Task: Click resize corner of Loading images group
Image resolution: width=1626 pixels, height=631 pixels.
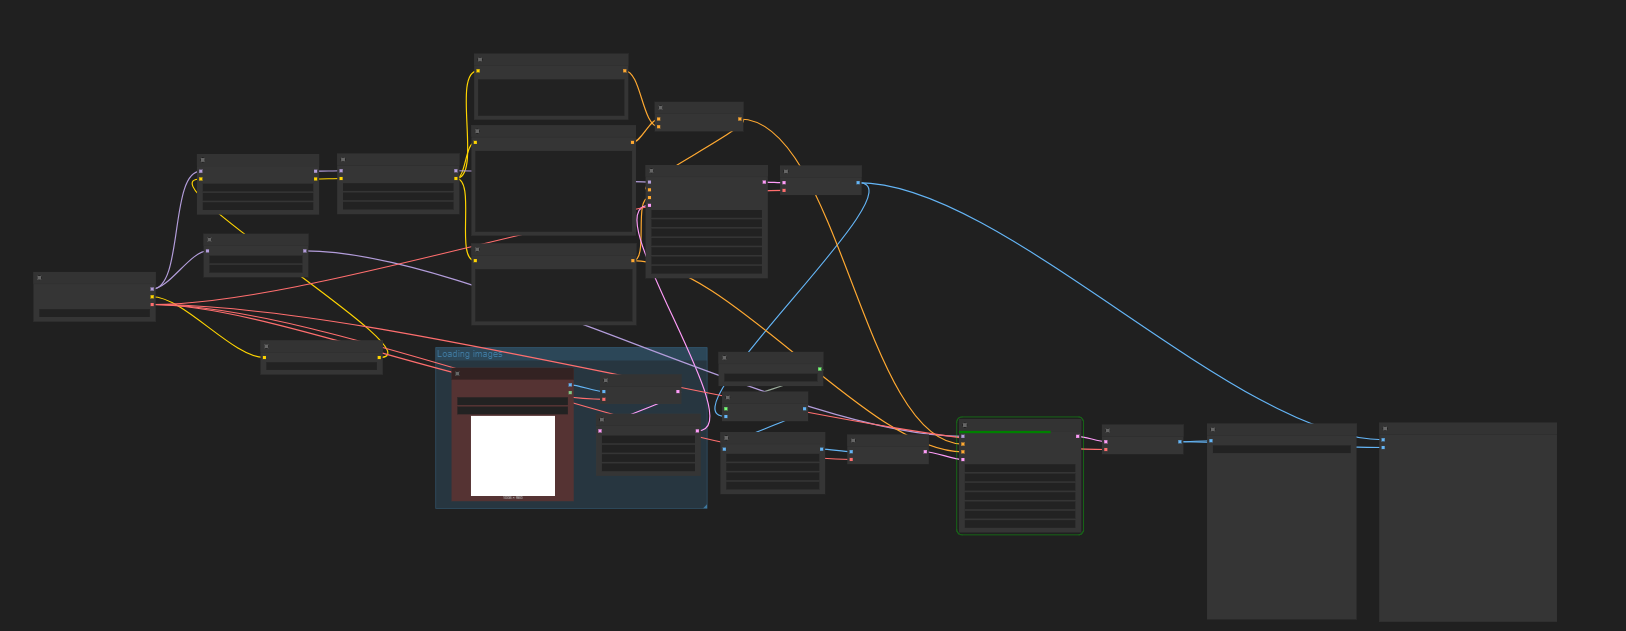Action: pyautogui.click(x=704, y=506)
